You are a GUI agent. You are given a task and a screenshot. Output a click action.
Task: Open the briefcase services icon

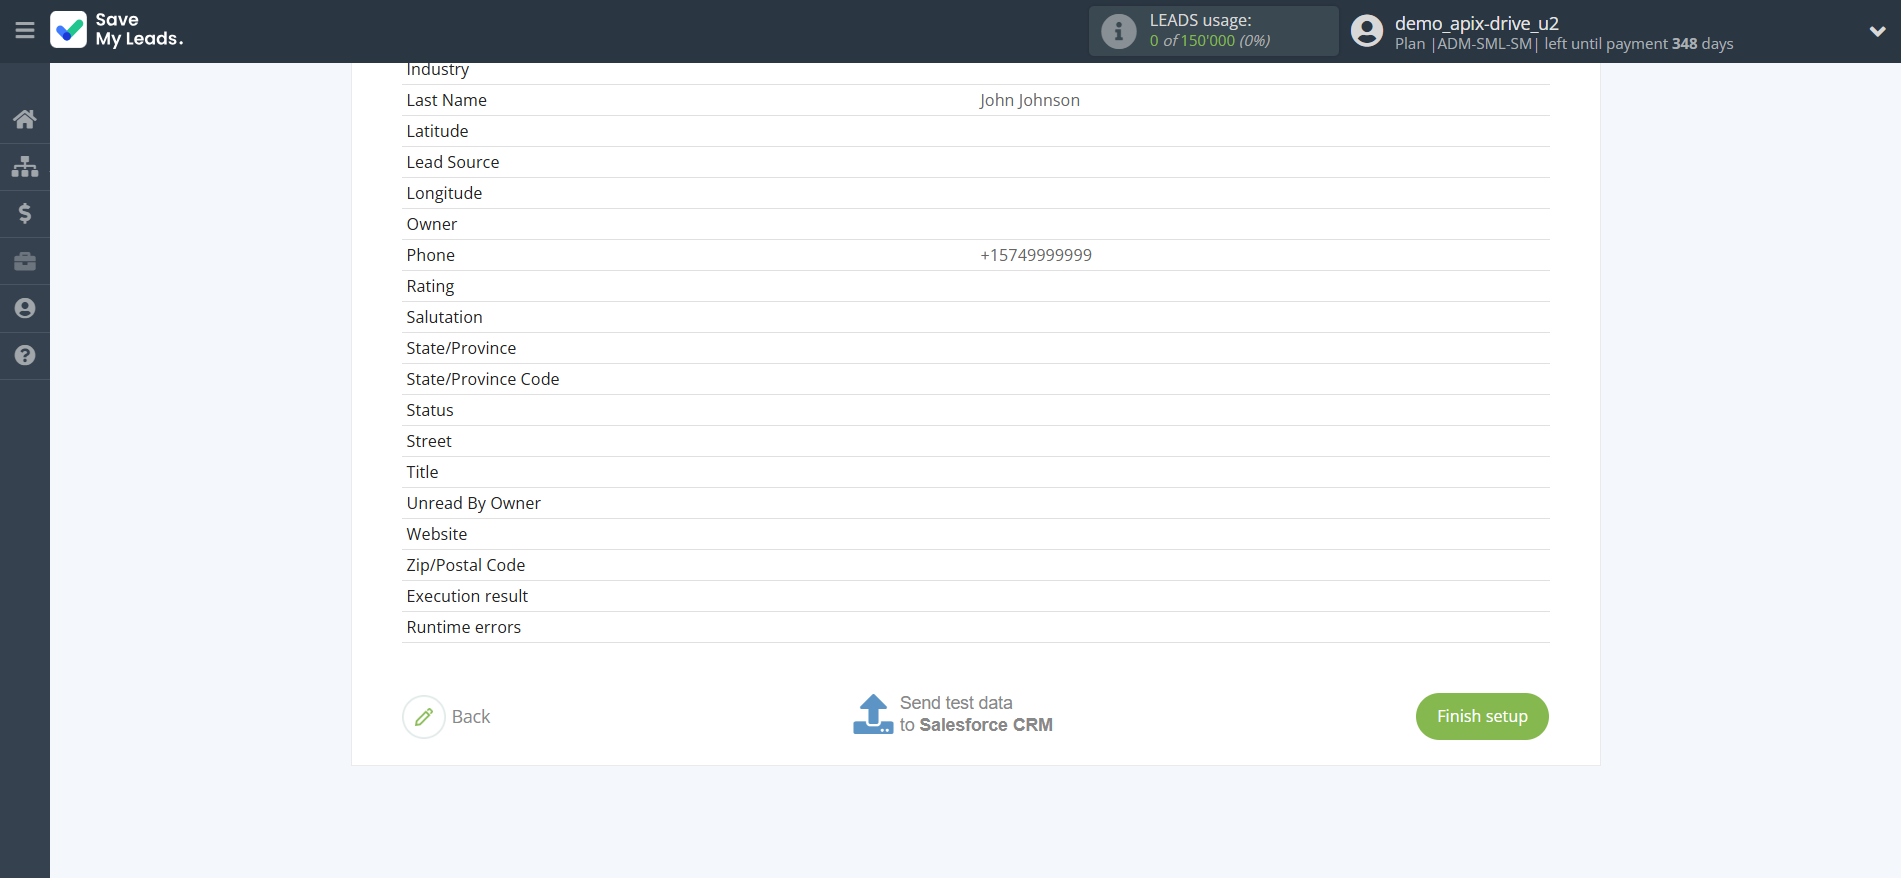click(x=25, y=261)
